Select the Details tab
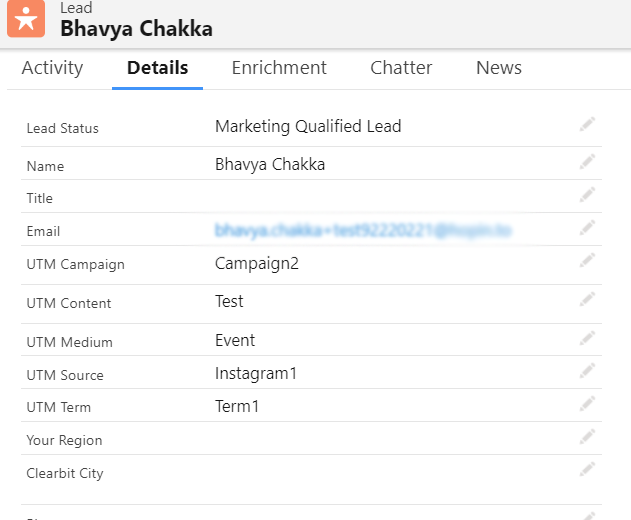The image size is (631, 520). click(157, 68)
